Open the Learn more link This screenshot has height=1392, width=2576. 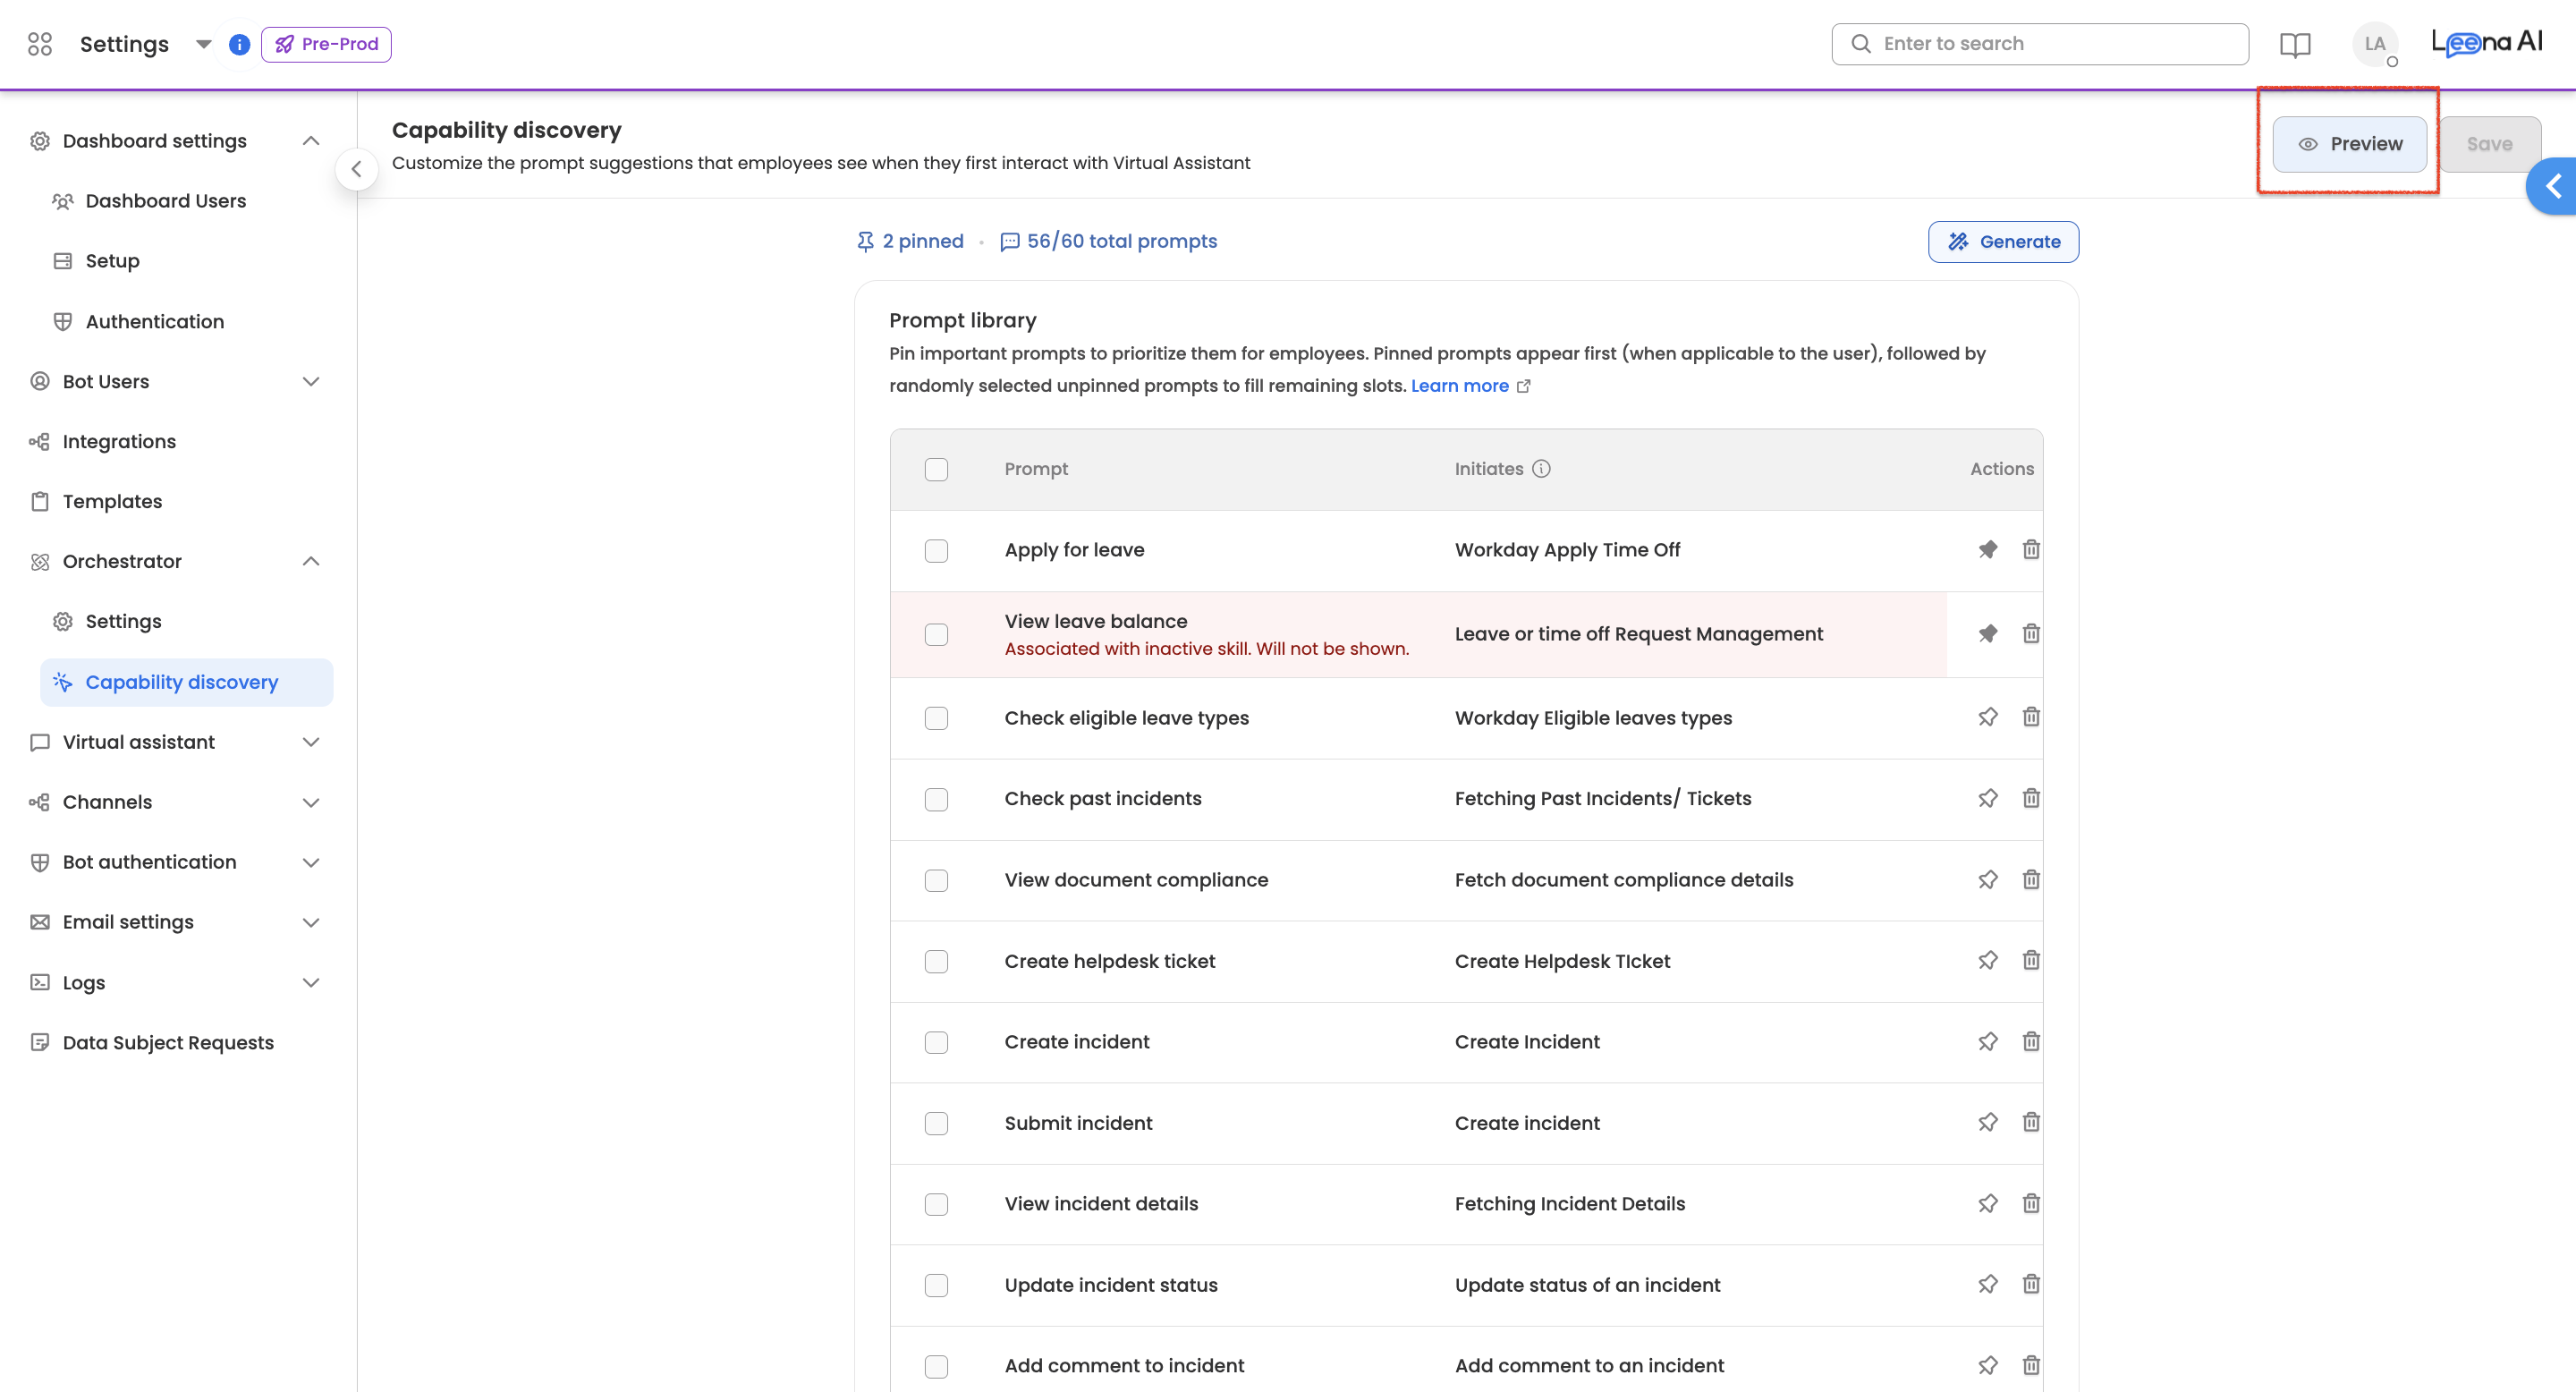[1459, 386]
